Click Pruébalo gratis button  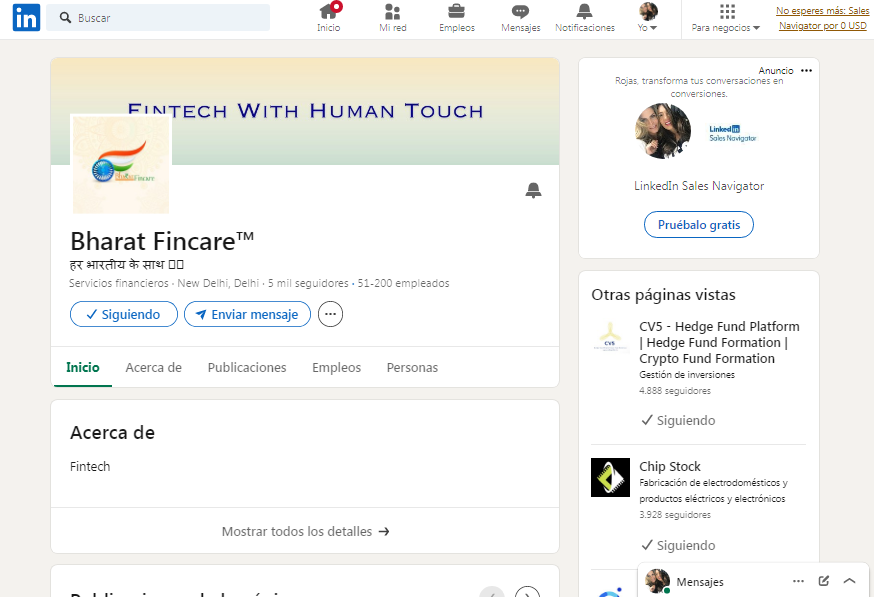(x=699, y=225)
